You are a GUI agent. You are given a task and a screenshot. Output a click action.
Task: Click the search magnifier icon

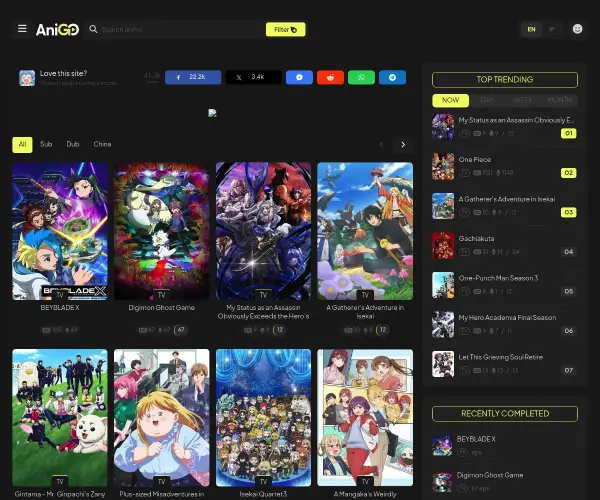click(93, 29)
